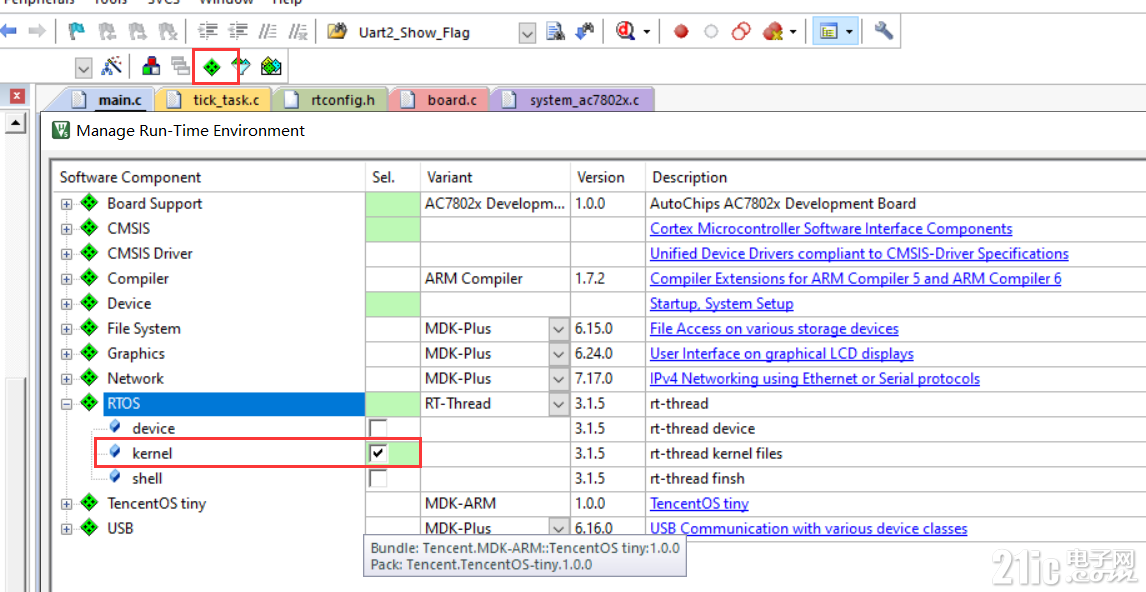The height and width of the screenshot is (592, 1146).
Task: Open Find in Files folder-binoculars icon
Action: pos(337,31)
